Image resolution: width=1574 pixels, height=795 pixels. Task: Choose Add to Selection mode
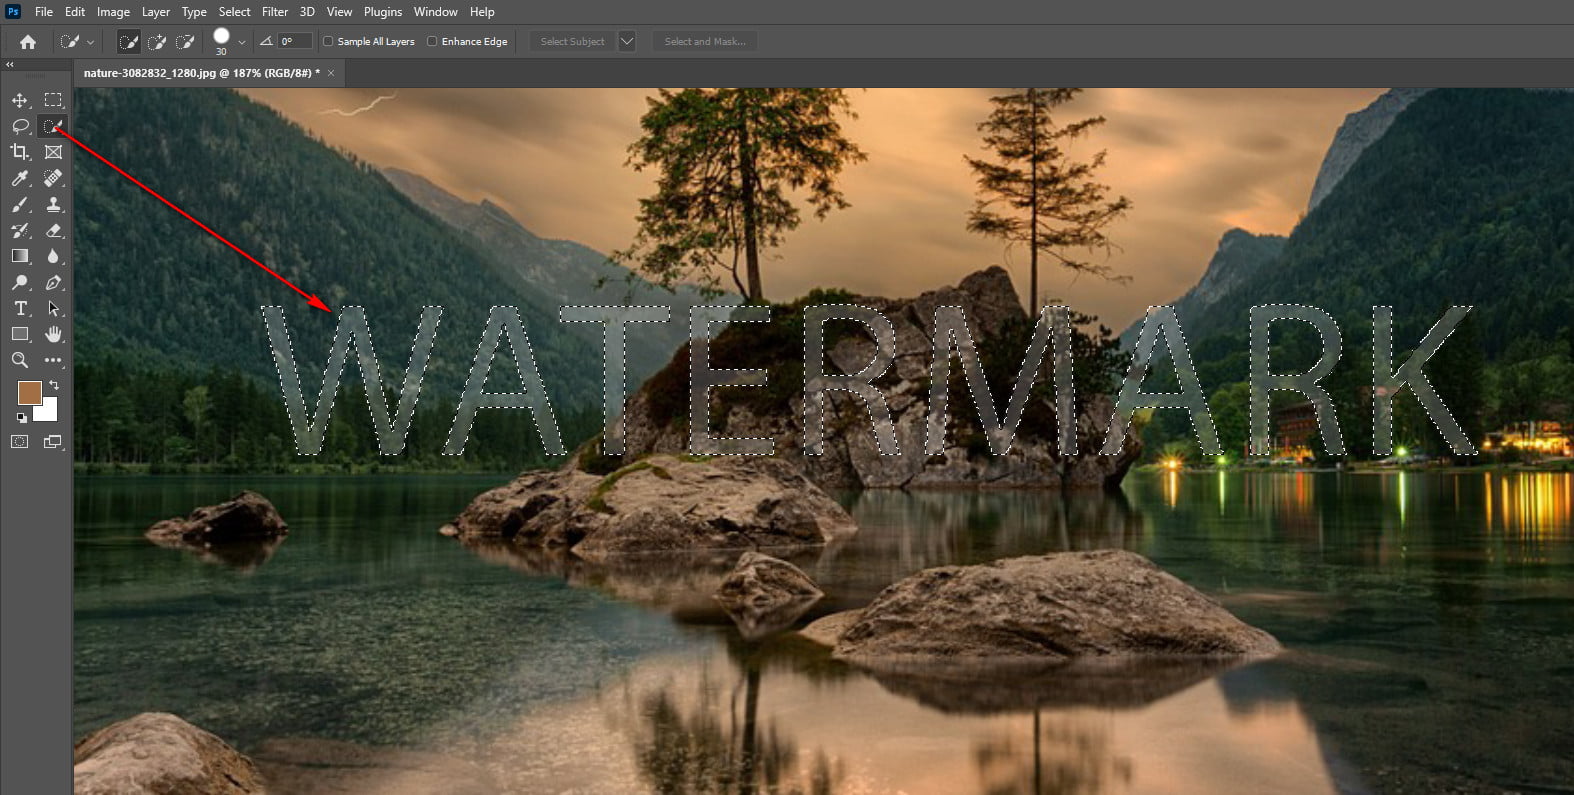(x=157, y=42)
